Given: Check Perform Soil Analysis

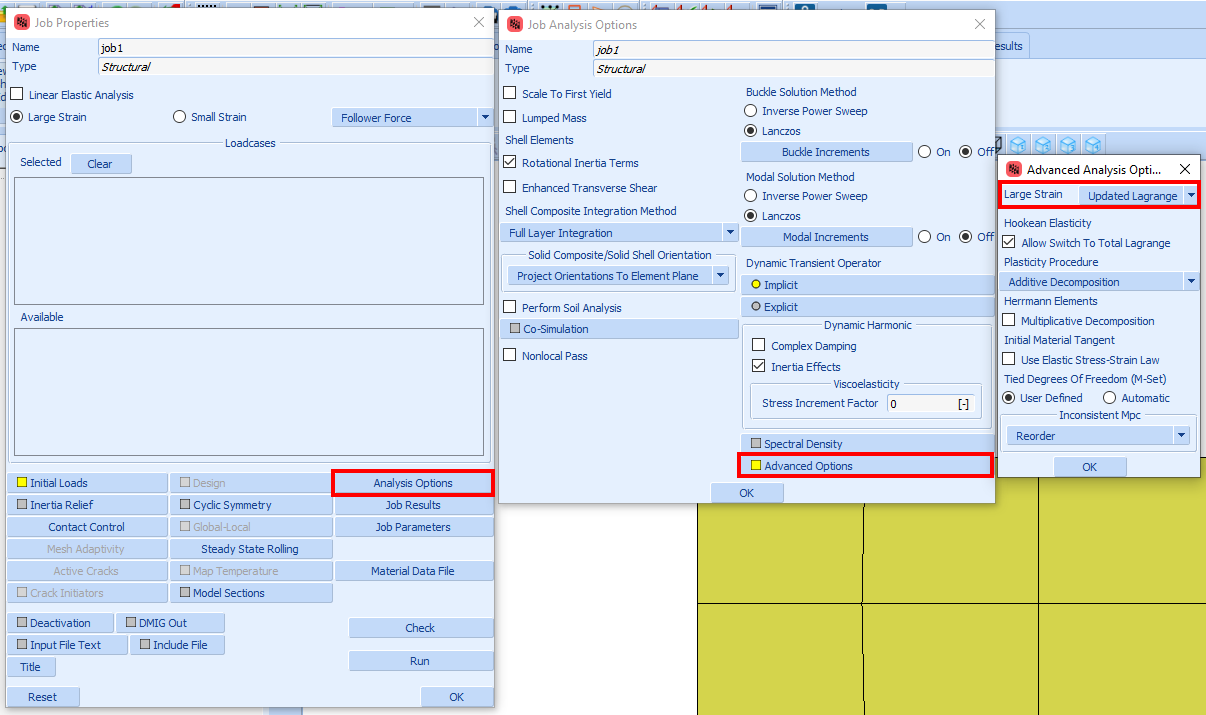Looking at the screenshot, I should pyautogui.click(x=510, y=307).
